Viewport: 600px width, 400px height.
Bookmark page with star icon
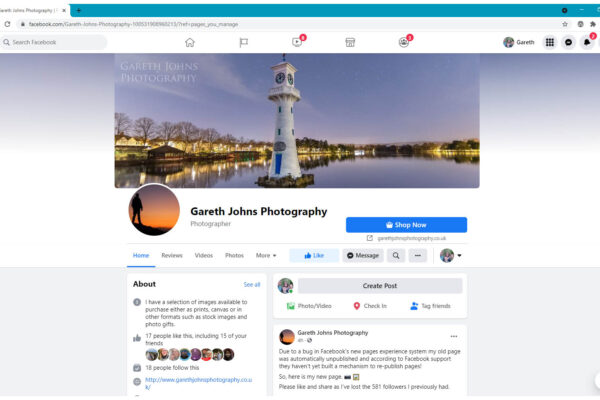(565, 24)
